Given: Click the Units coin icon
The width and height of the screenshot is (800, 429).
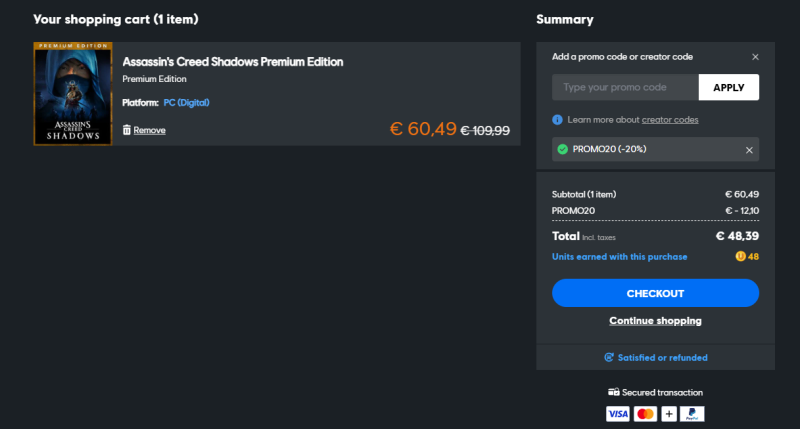Looking at the screenshot, I should click(740, 257).
